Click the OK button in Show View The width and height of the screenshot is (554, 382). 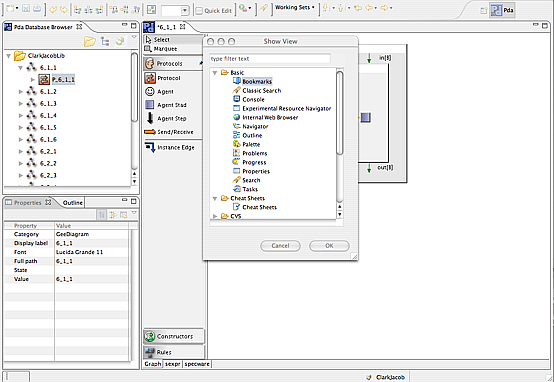329,246
